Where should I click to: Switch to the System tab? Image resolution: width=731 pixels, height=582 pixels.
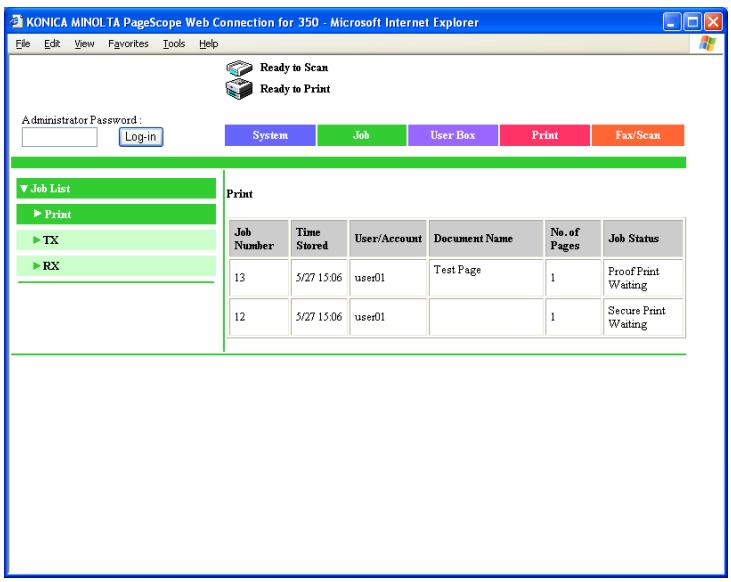point(270,135)
